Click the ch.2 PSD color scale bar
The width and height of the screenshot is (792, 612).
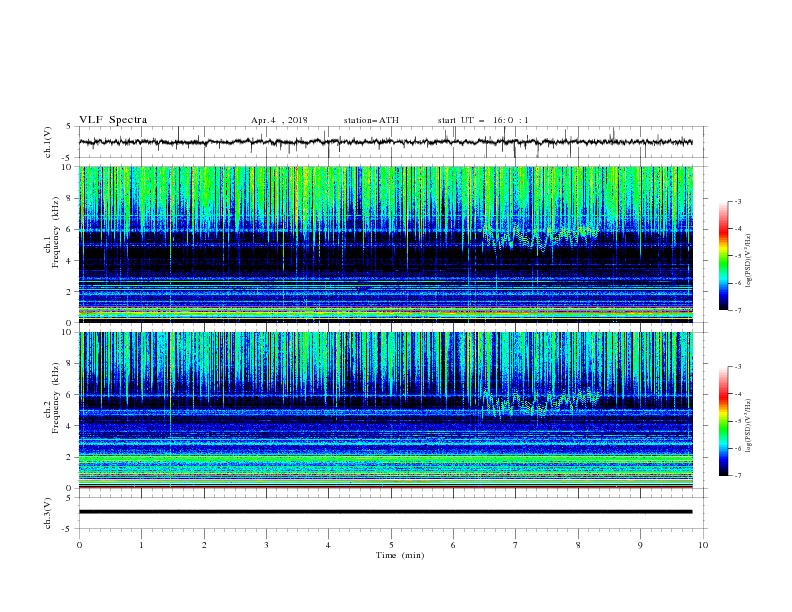(724, 421)
